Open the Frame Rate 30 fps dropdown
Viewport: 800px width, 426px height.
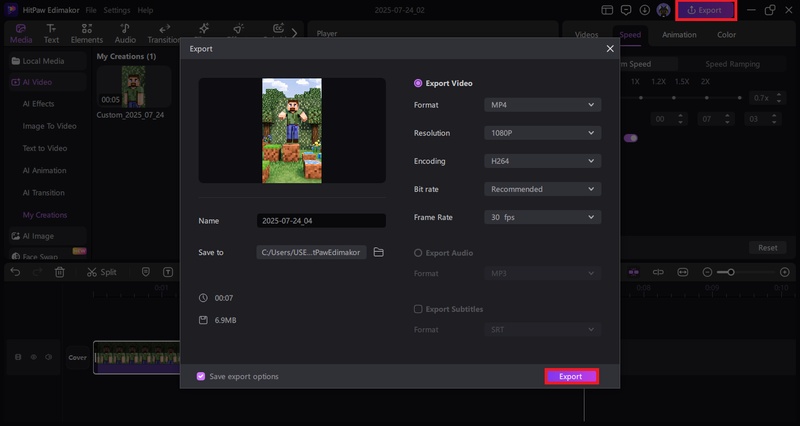pos(542,217)
